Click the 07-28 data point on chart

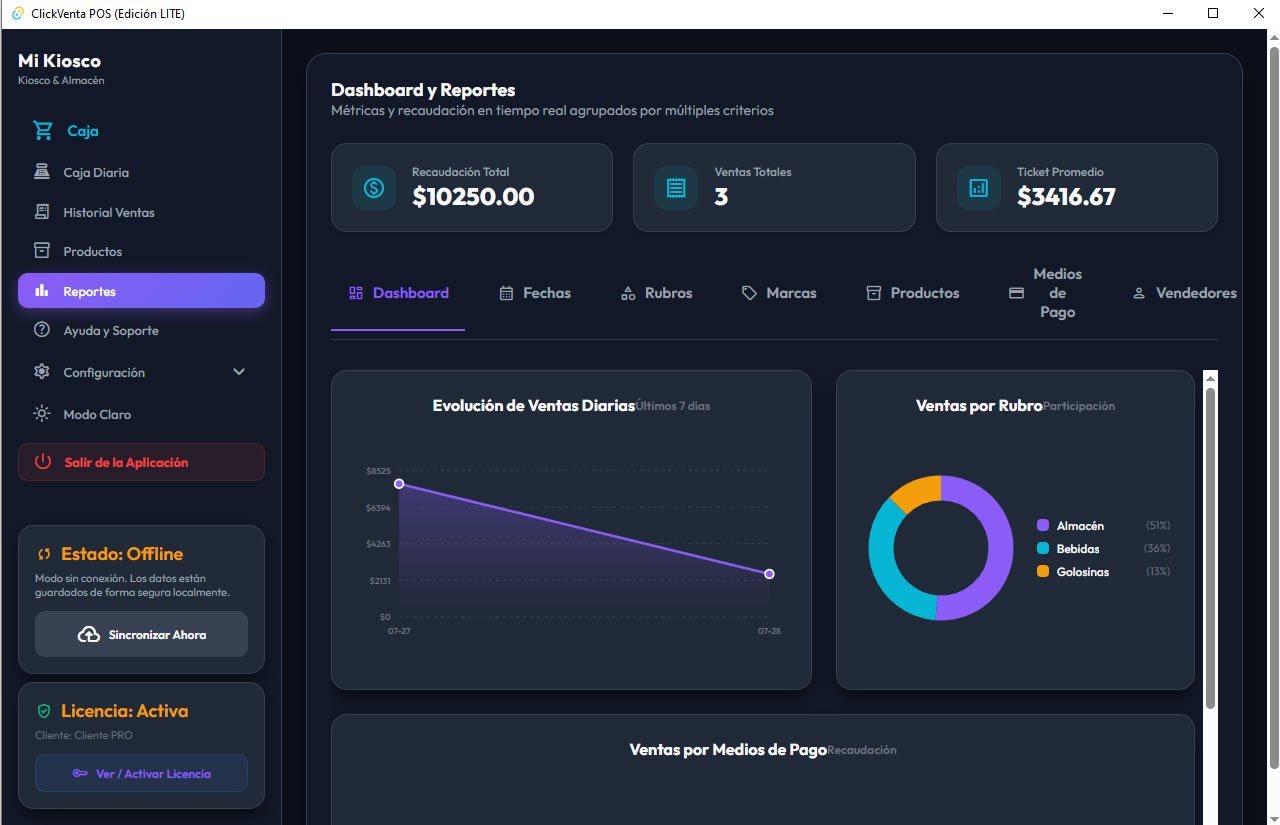point(769,574)
